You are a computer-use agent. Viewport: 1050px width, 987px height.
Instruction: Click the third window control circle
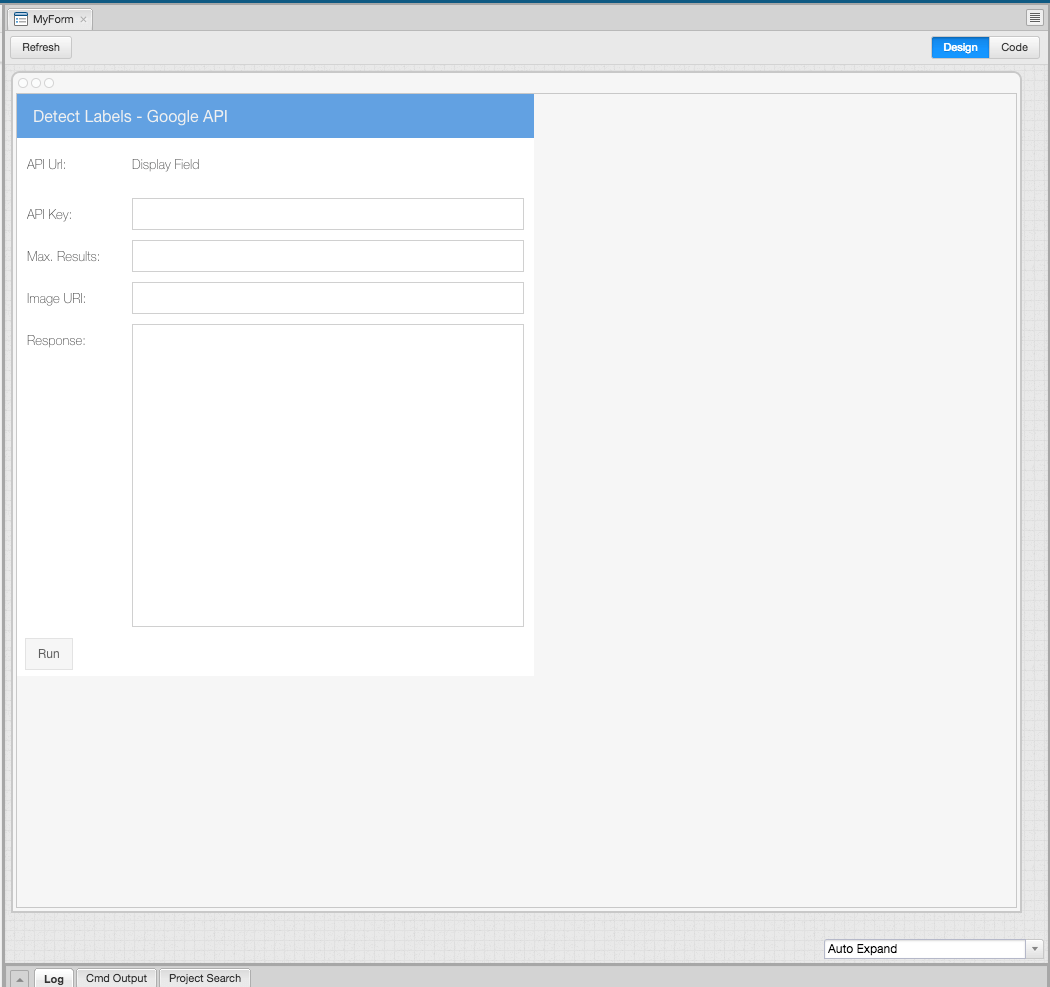coord(49,83)
